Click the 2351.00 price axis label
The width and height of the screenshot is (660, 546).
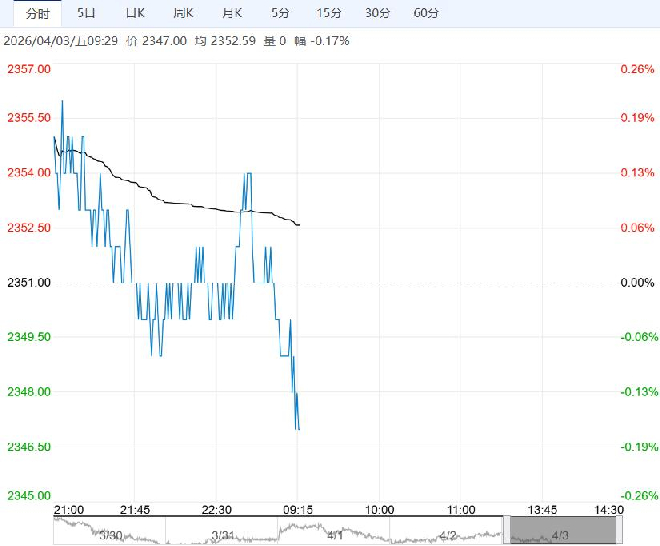29,283
